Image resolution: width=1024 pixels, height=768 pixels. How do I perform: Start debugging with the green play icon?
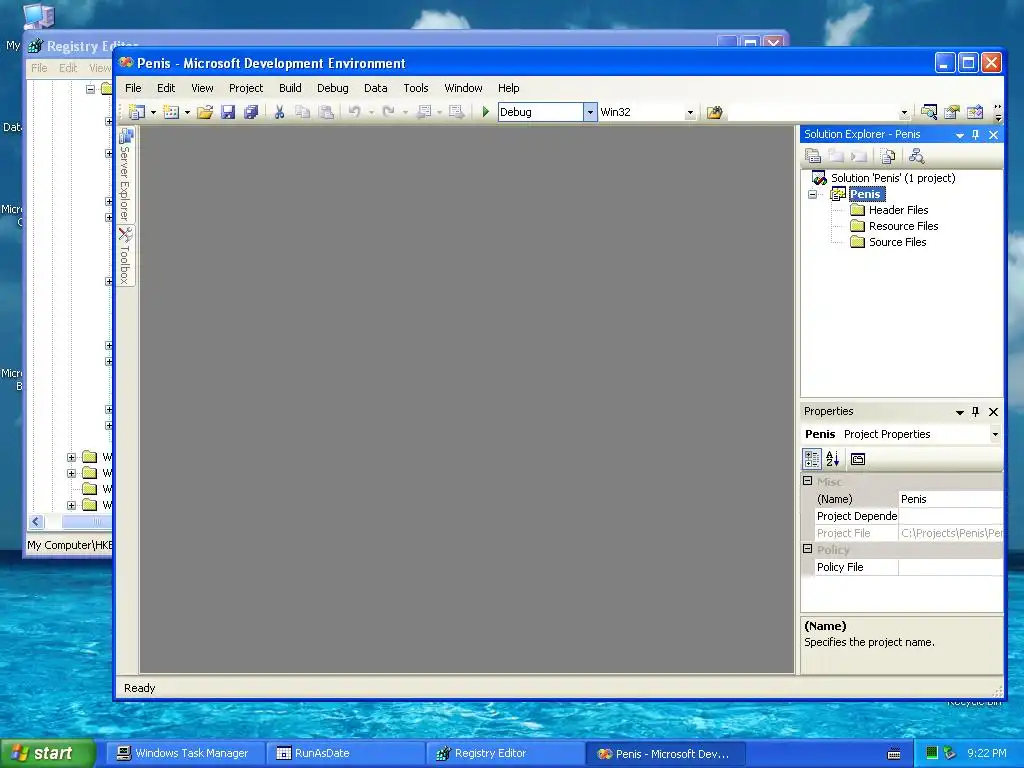485,112
